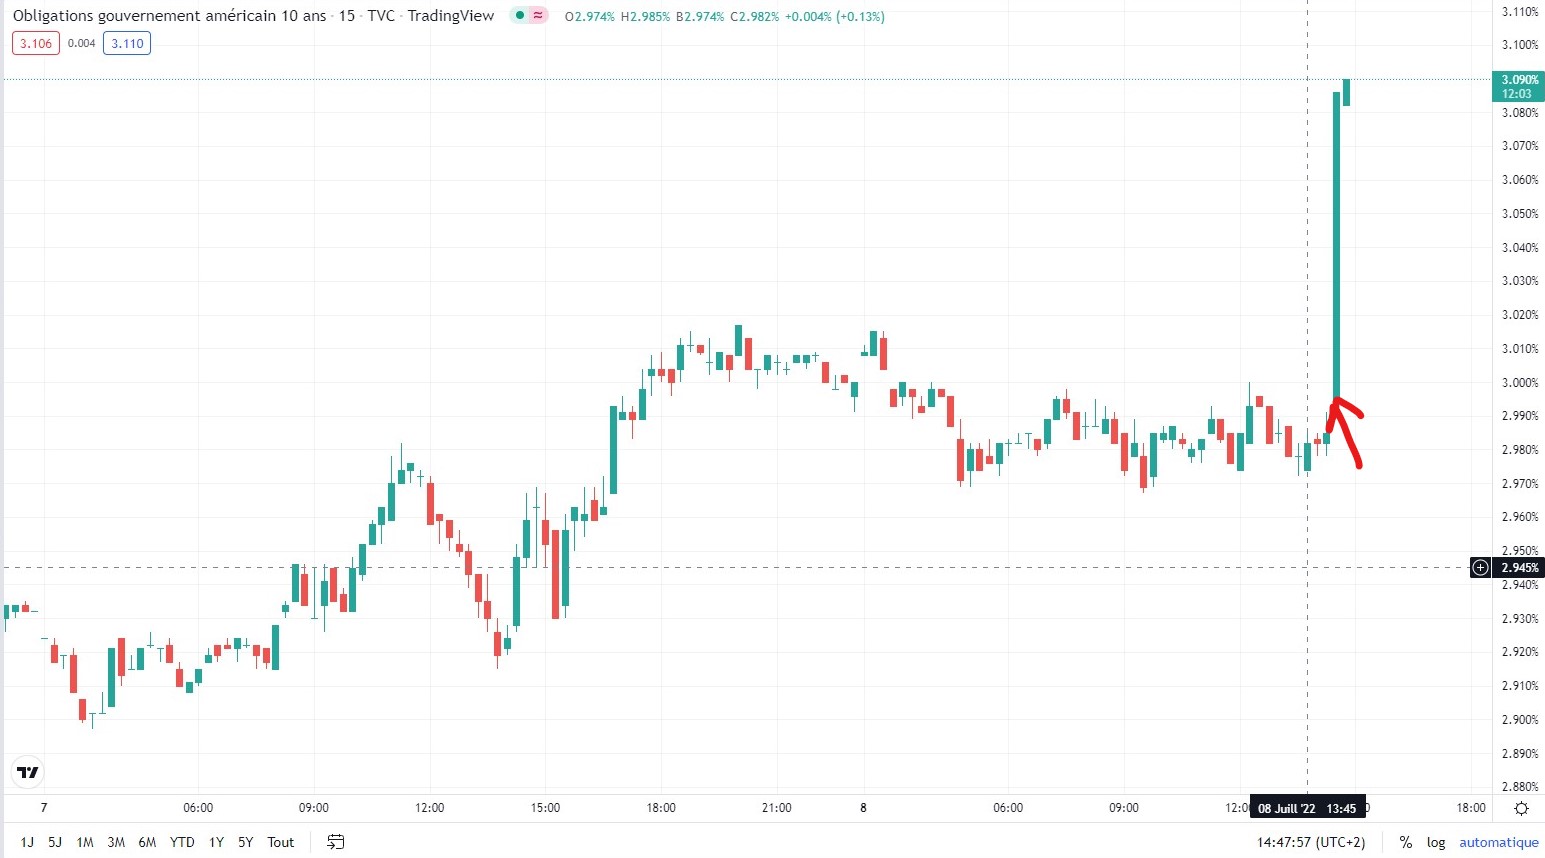Click the TradingView logo icon
This screenshot has width=1545, height=858.
28,772
